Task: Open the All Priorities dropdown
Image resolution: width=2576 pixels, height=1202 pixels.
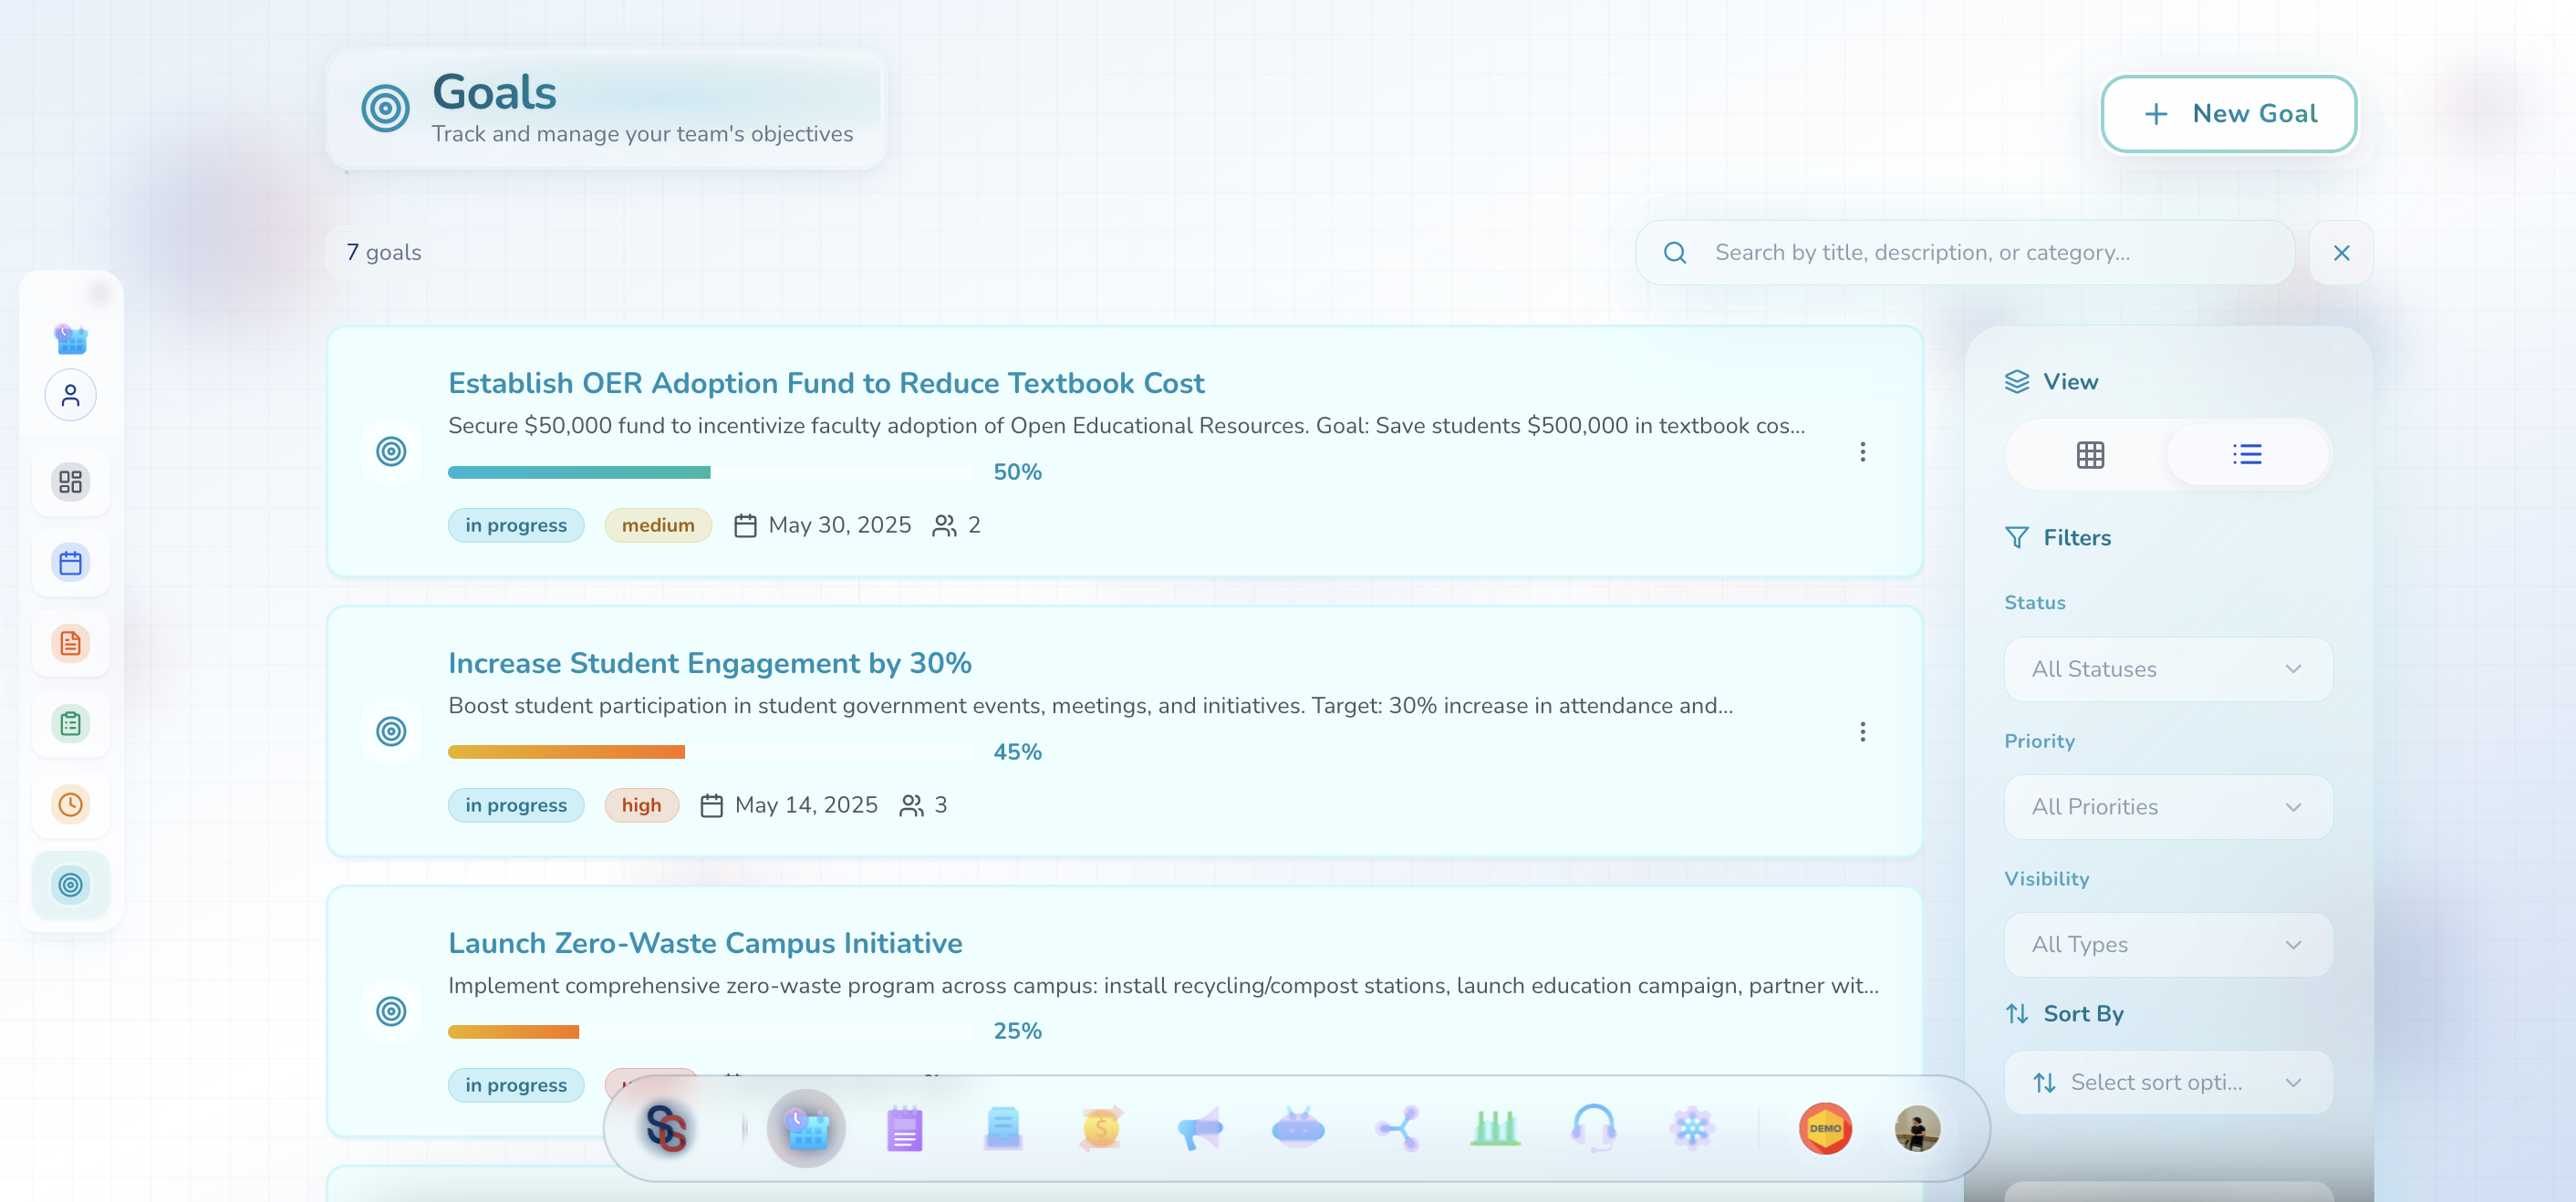Action: click(2167, 807)
